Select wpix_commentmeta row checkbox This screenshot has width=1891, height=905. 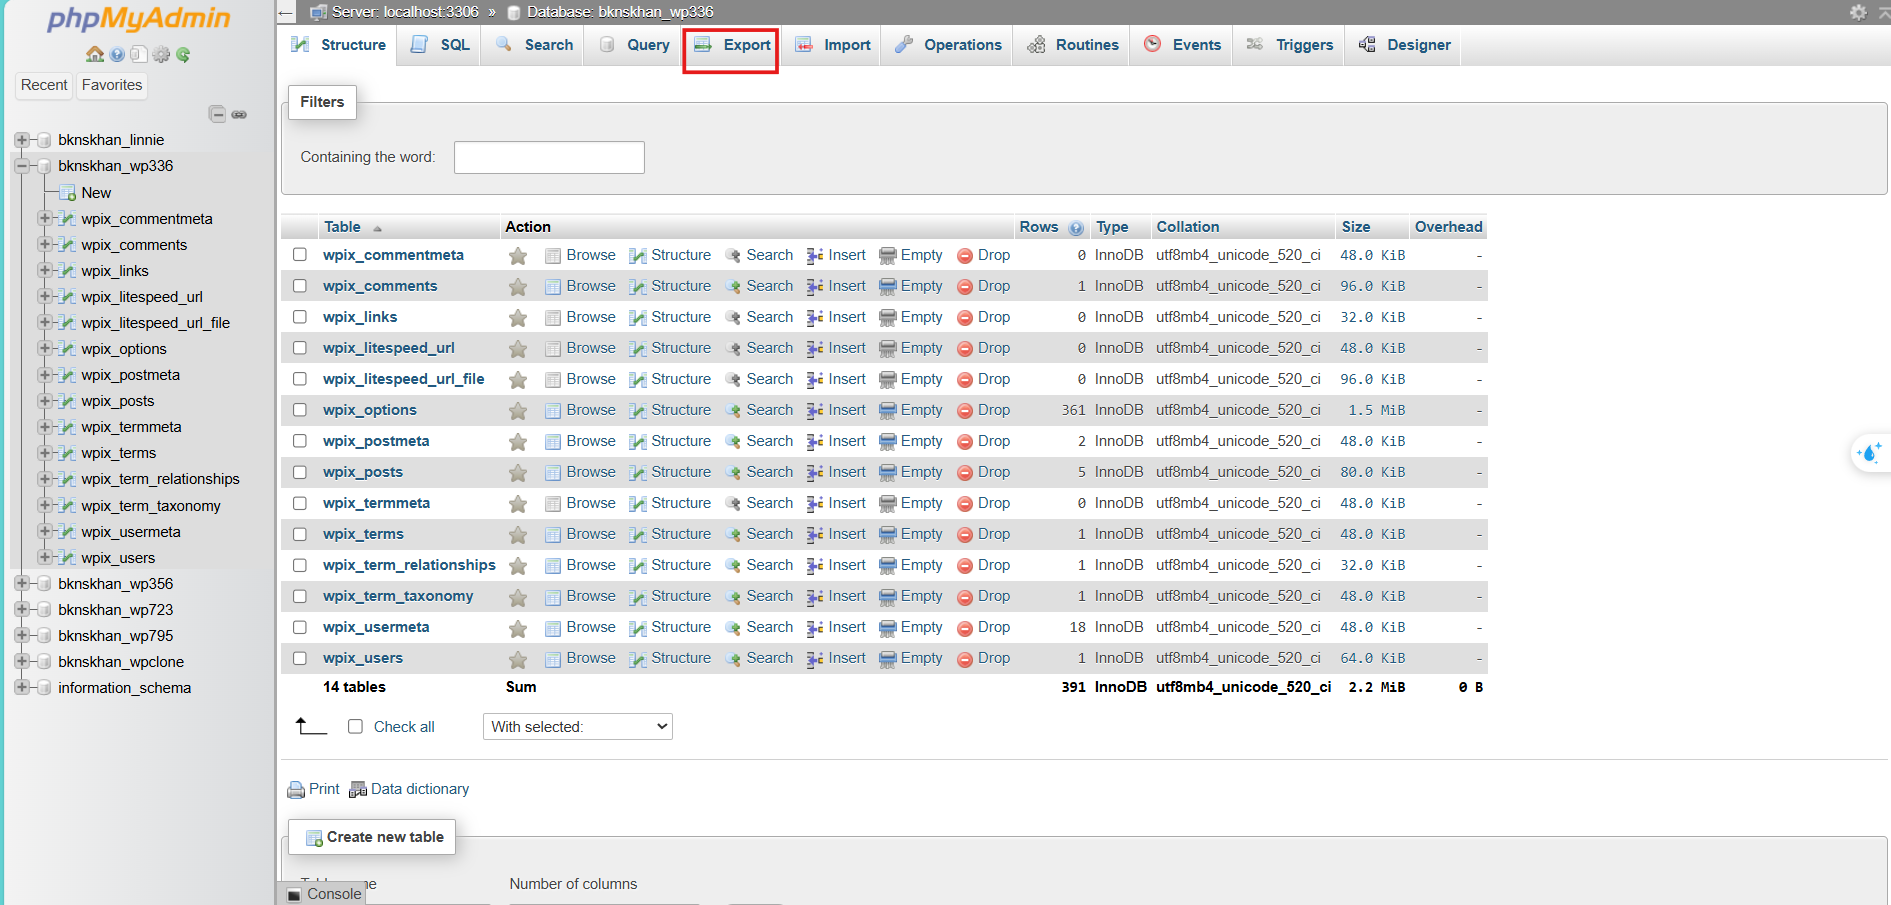[x=300, y=255]
